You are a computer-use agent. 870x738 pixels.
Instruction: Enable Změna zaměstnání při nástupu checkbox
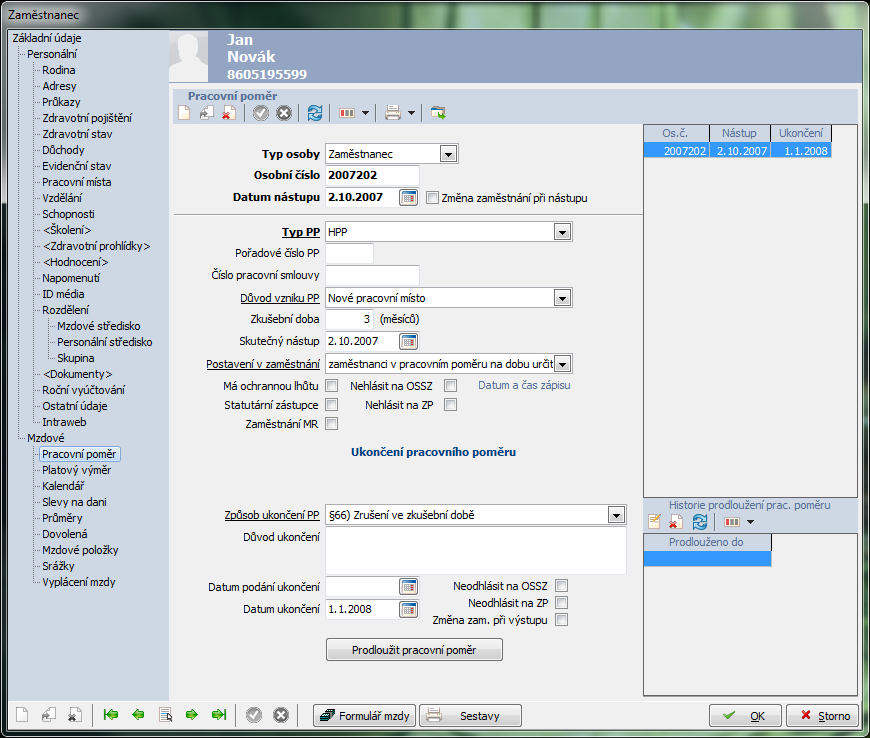coord(433,198)
